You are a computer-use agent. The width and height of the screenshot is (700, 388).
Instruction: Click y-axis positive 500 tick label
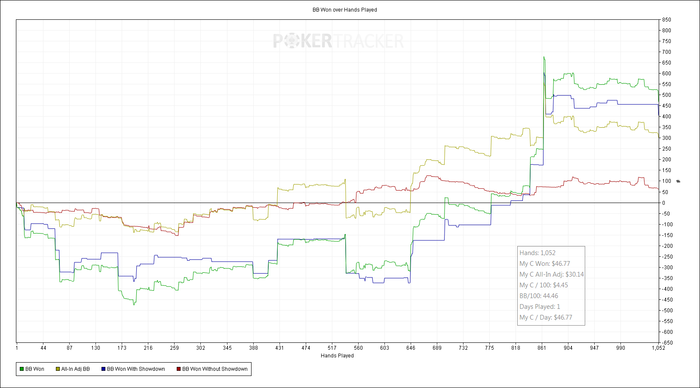coord(667,95)
